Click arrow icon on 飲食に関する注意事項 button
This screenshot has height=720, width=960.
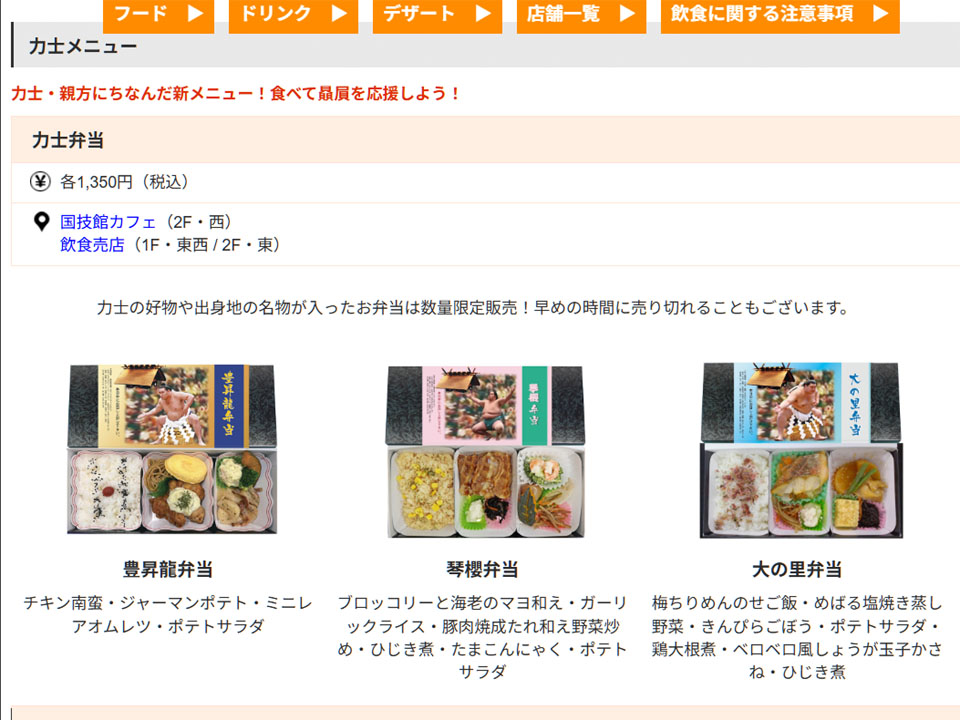[880, 13]
